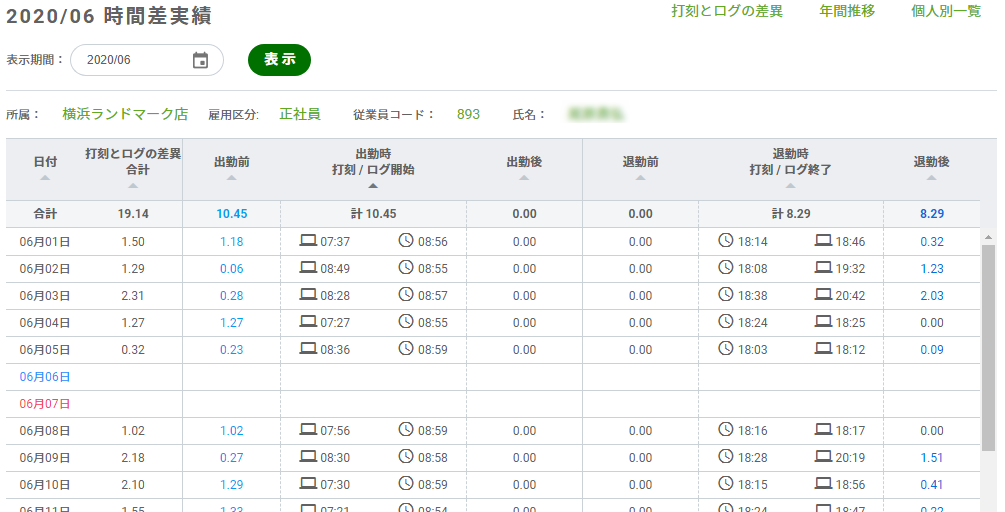Open employee code 893 link
1005x512 pixels.
pyautogui.click(x=469, y=114)
